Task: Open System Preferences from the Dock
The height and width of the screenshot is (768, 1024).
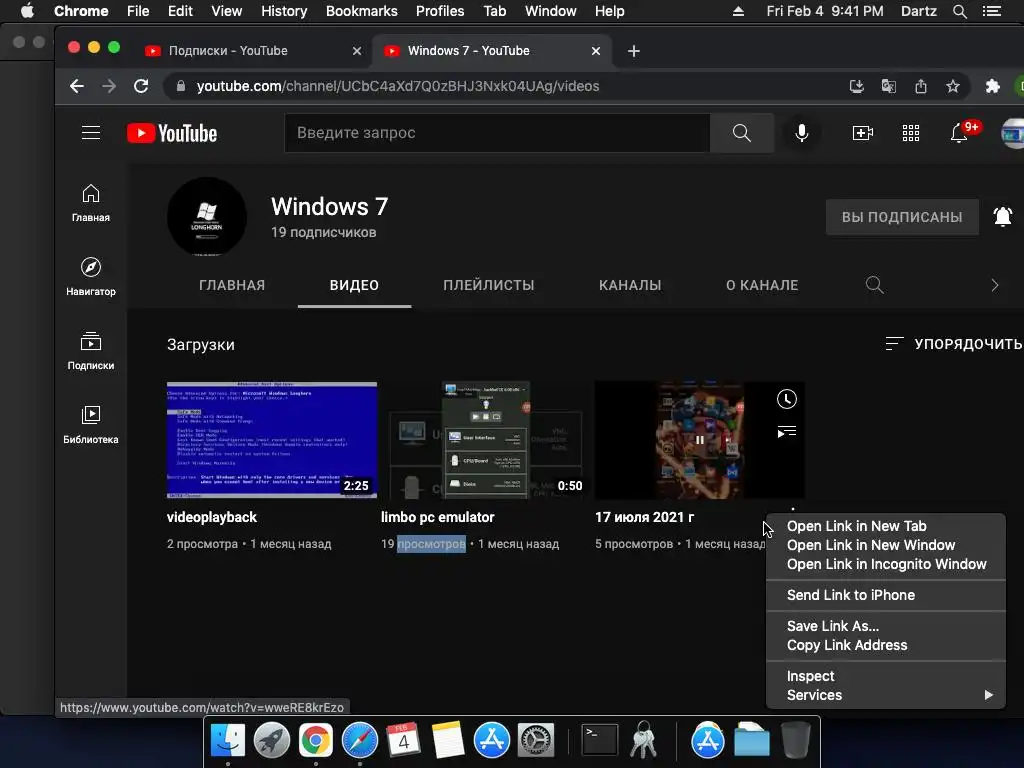Action: tap(536, 740)
